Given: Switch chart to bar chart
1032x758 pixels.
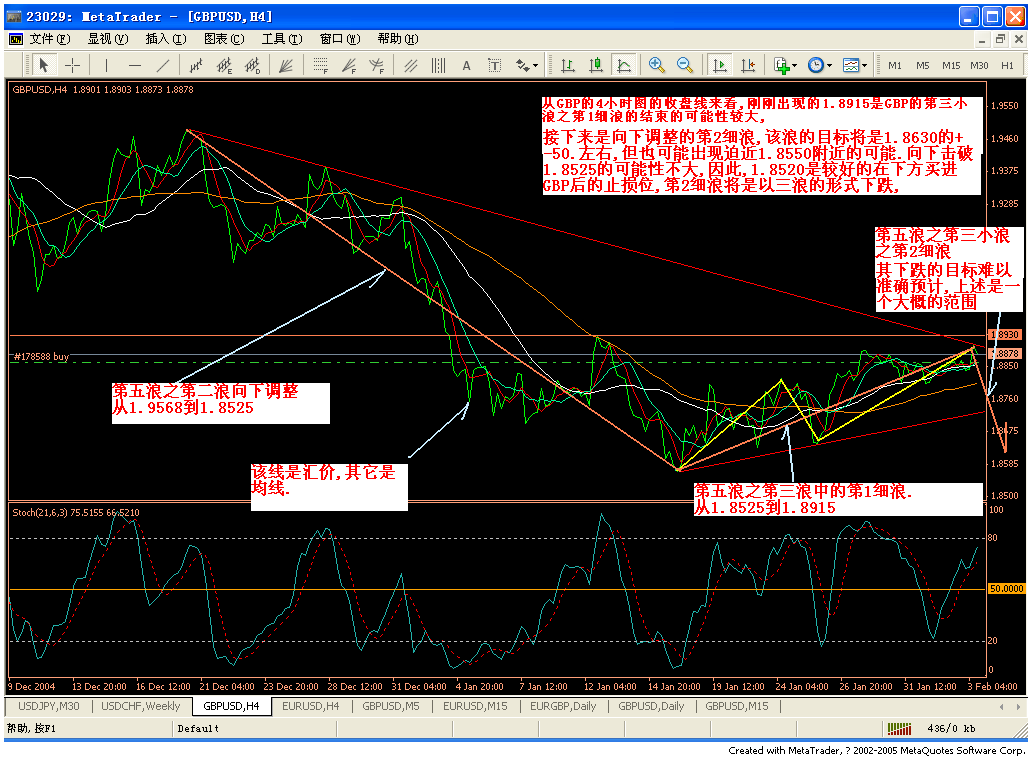Looking at the screenshot, I should 567,65.
